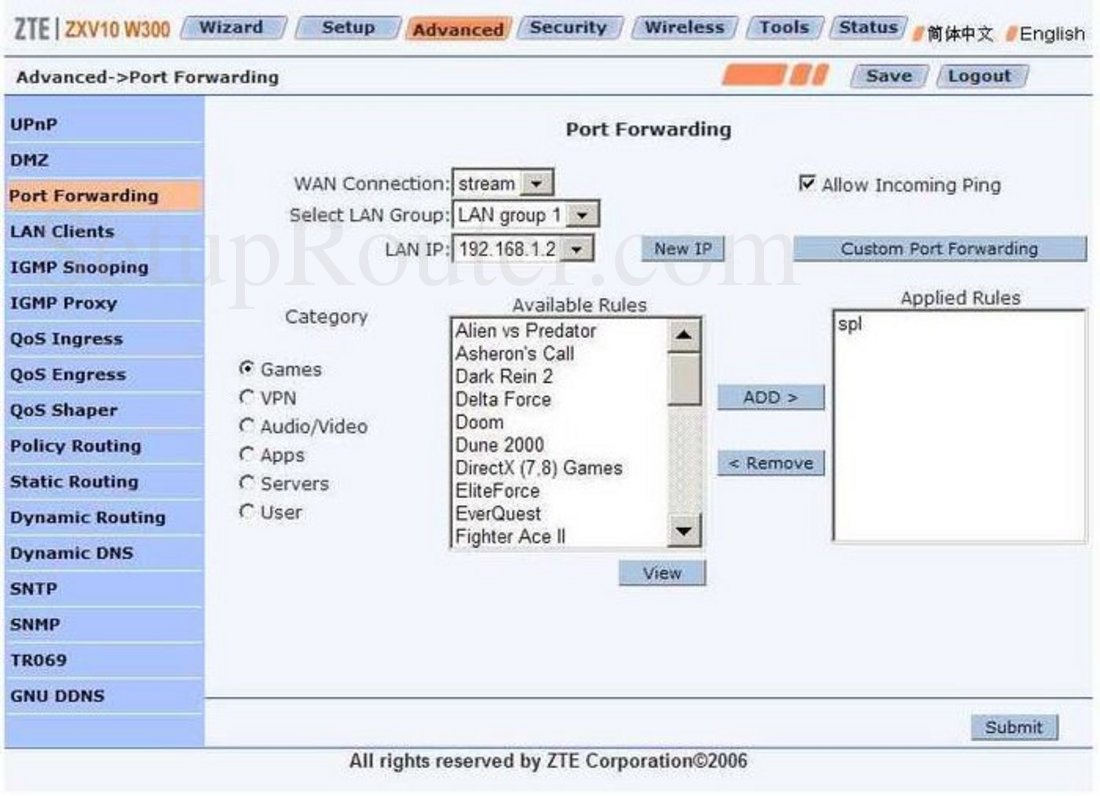This screenshot has width=1100, height=796.
Task: Open TR069 settings
Action: [x=104, y=661]
